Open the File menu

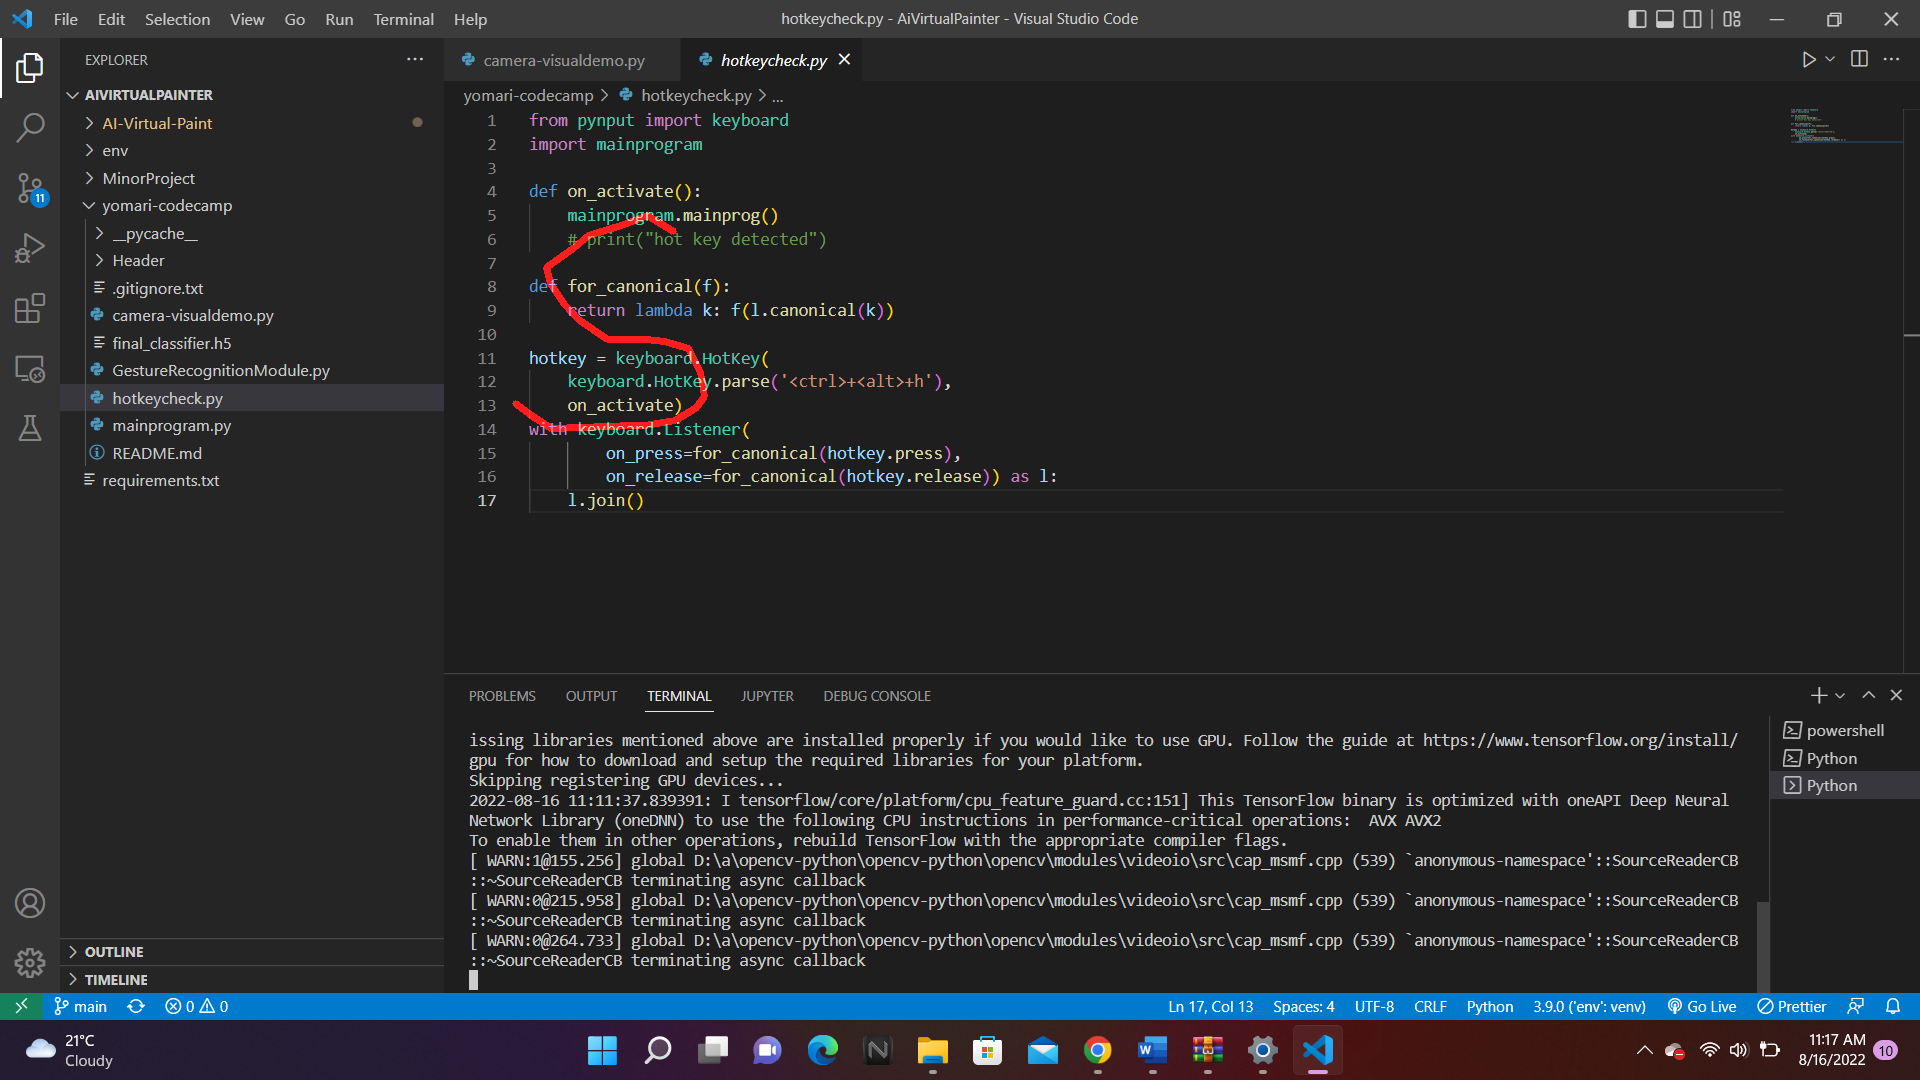66,19
